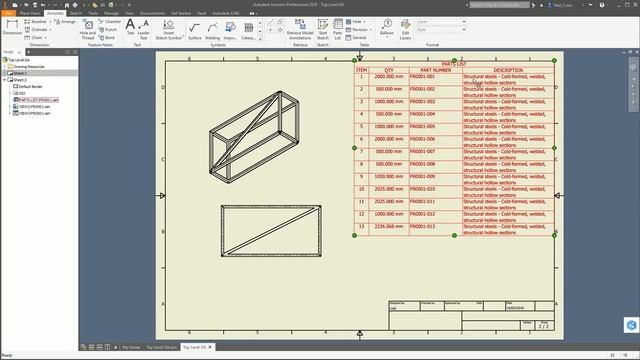Click part number FR0001-013 cell
Screen dimensions: 640x360
pos(436,229)
